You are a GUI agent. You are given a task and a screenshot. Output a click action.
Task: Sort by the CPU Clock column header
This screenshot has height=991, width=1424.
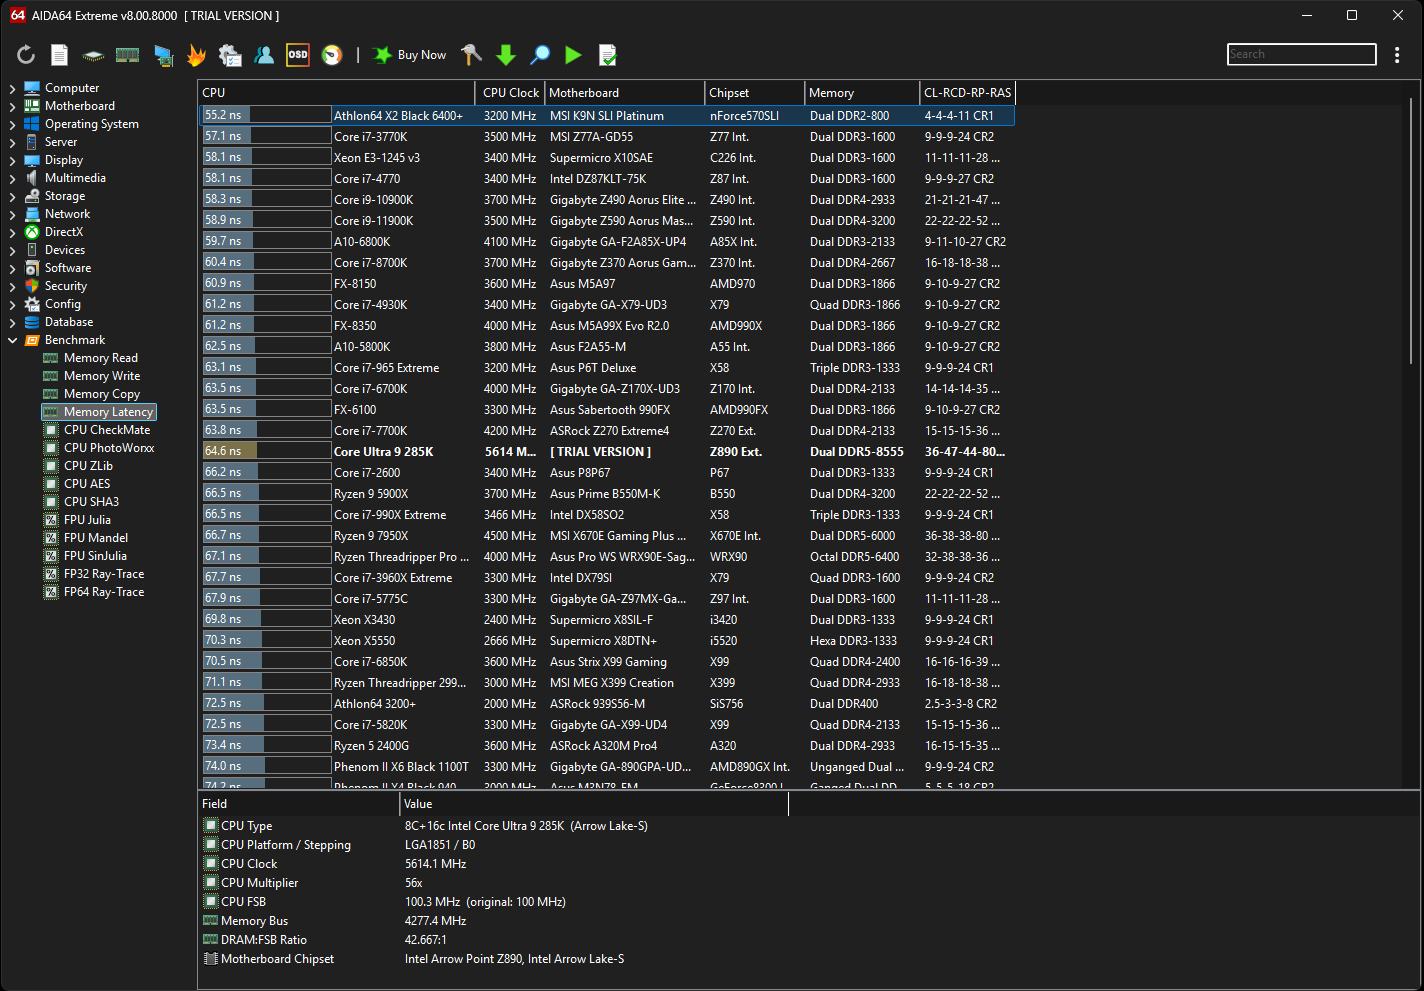pos(510,93)
